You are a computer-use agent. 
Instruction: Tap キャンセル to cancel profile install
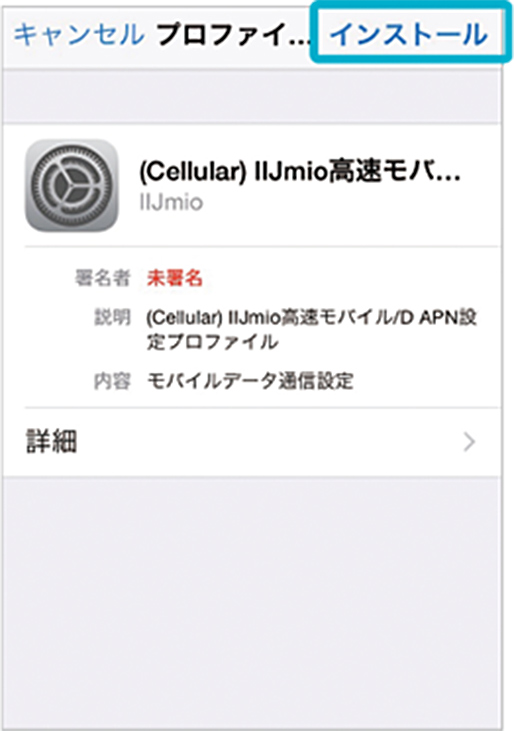79,34
